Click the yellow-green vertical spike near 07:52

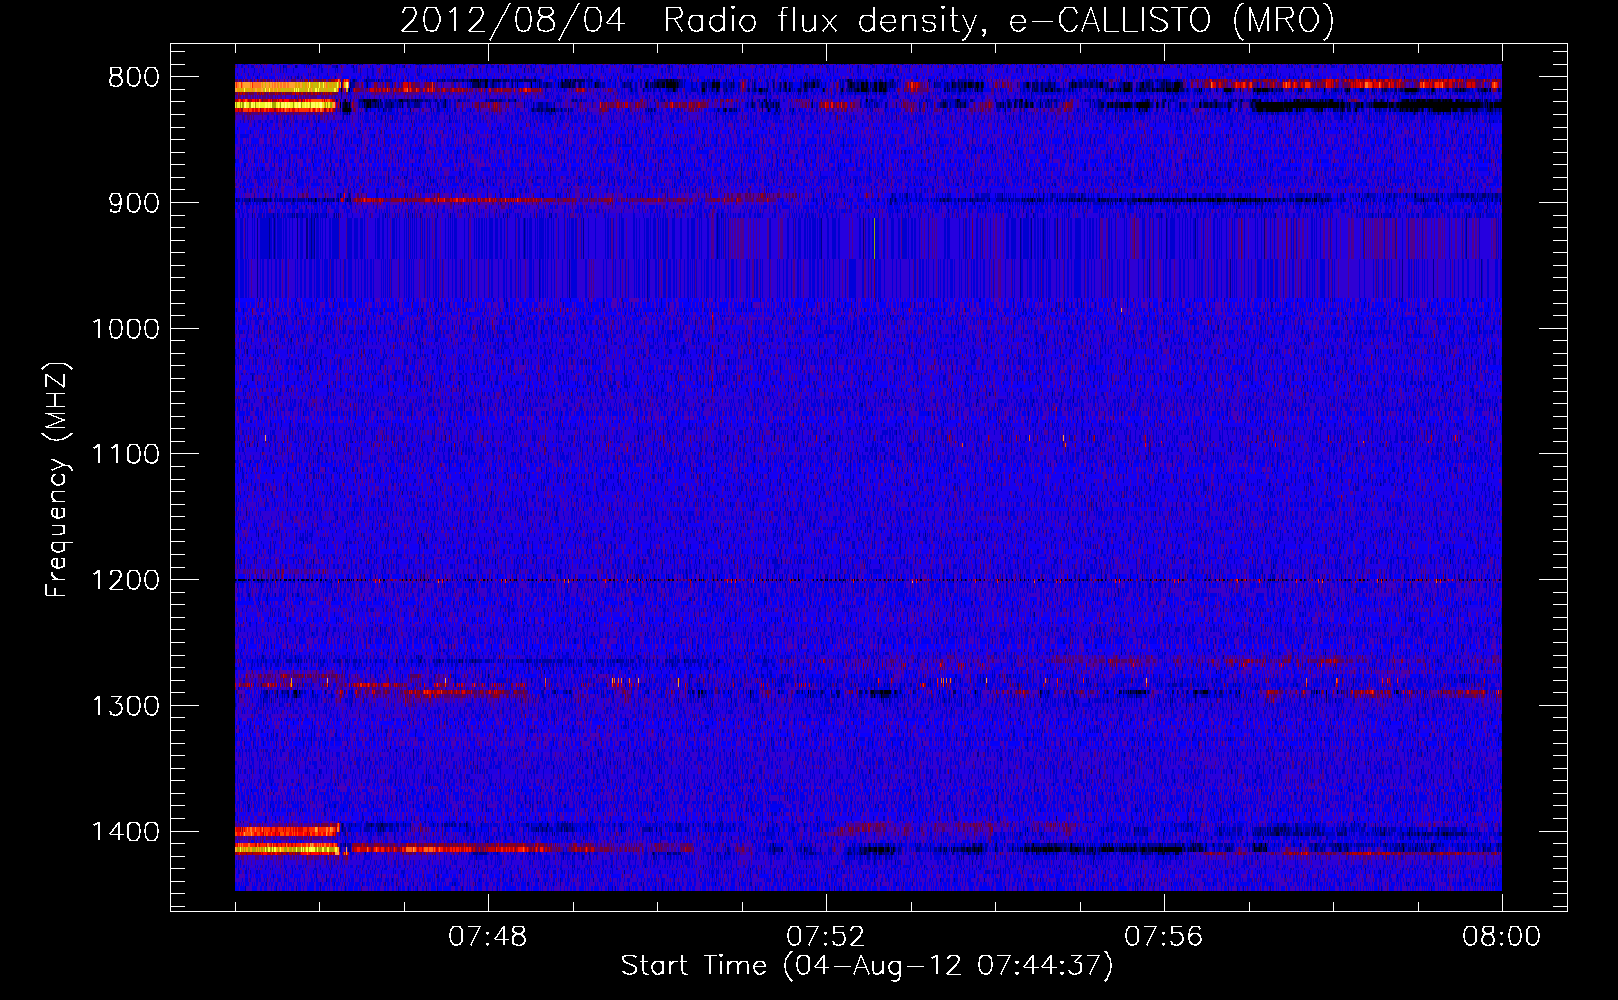874,239
